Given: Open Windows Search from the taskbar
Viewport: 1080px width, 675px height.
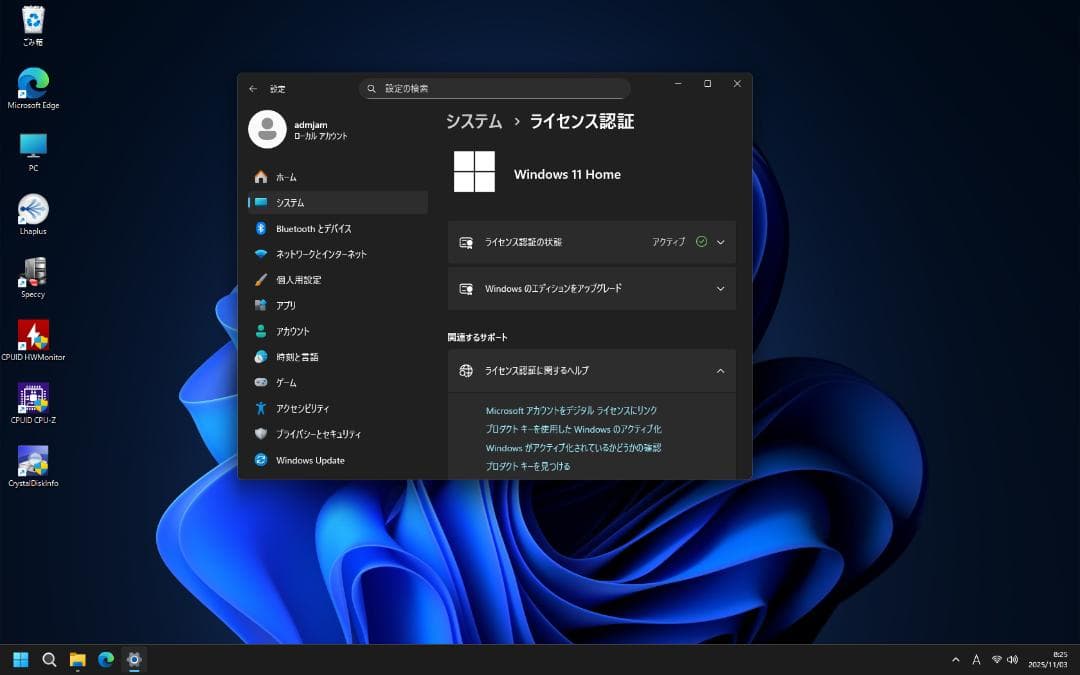Looking at the screenshot, I should pyautogui.click(x=48, y=659).
